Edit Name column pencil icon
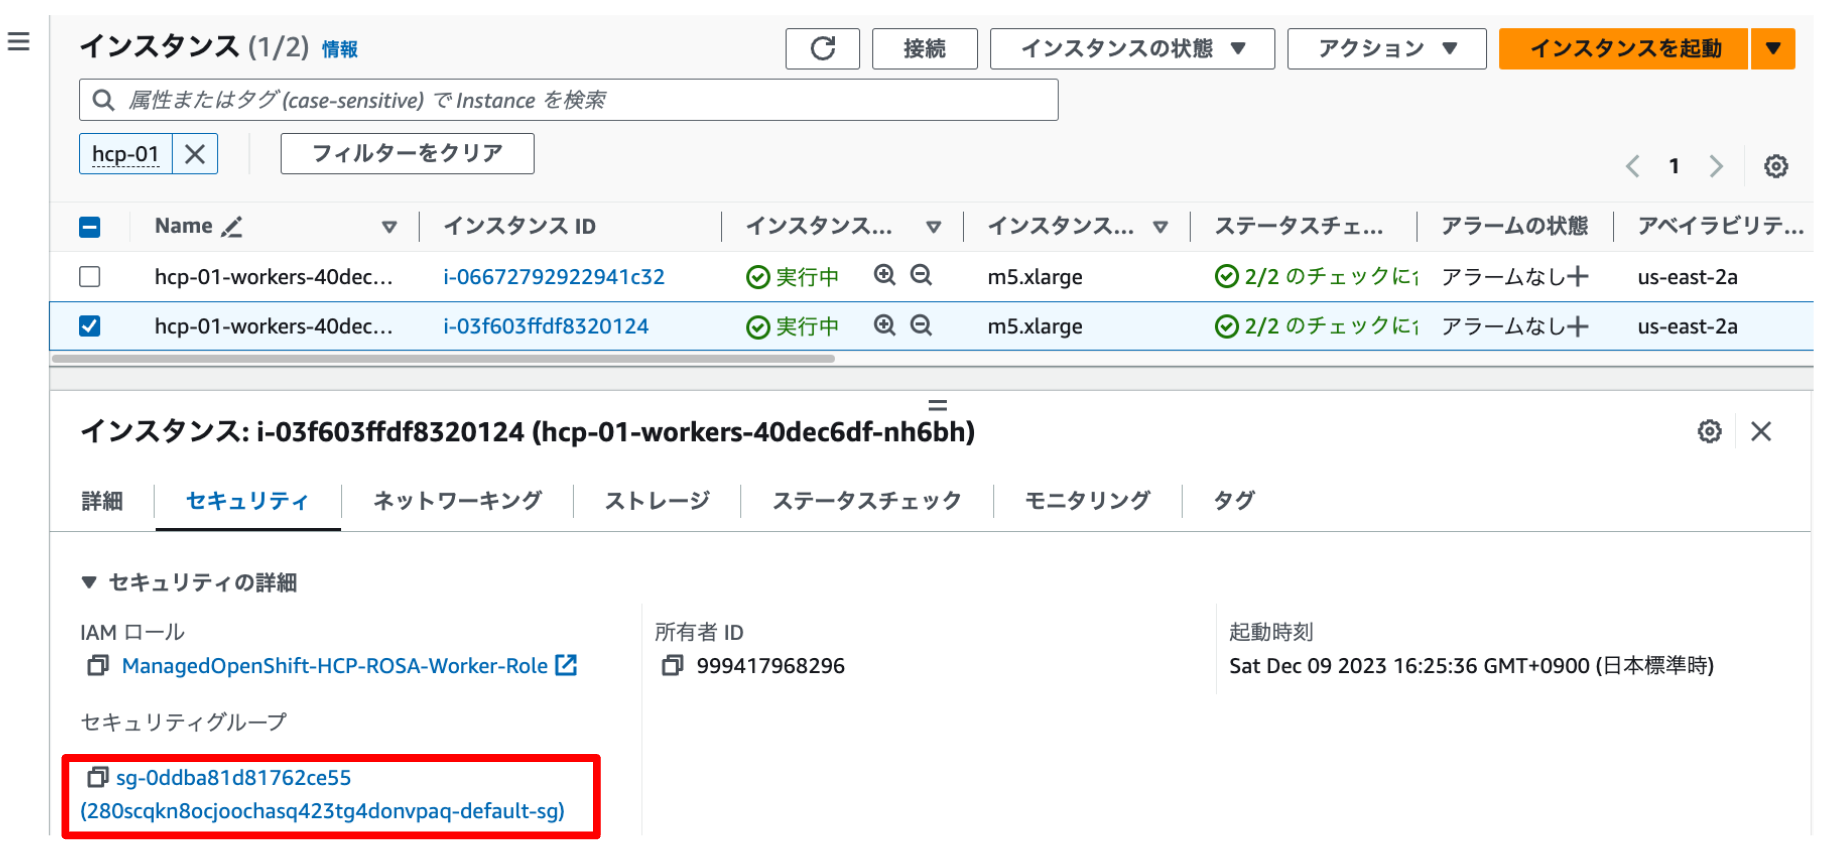 [231, 227]
